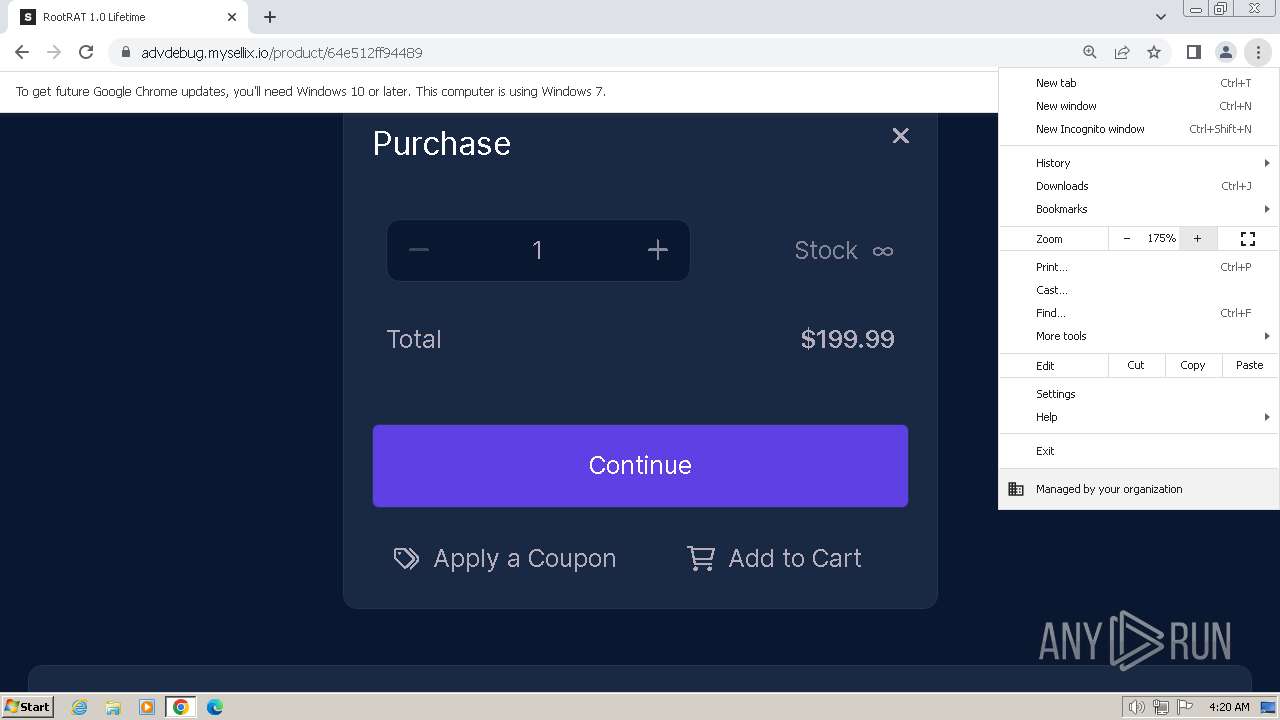
Task: Select Exit from Chrome menu
Action: point(1139,451)
